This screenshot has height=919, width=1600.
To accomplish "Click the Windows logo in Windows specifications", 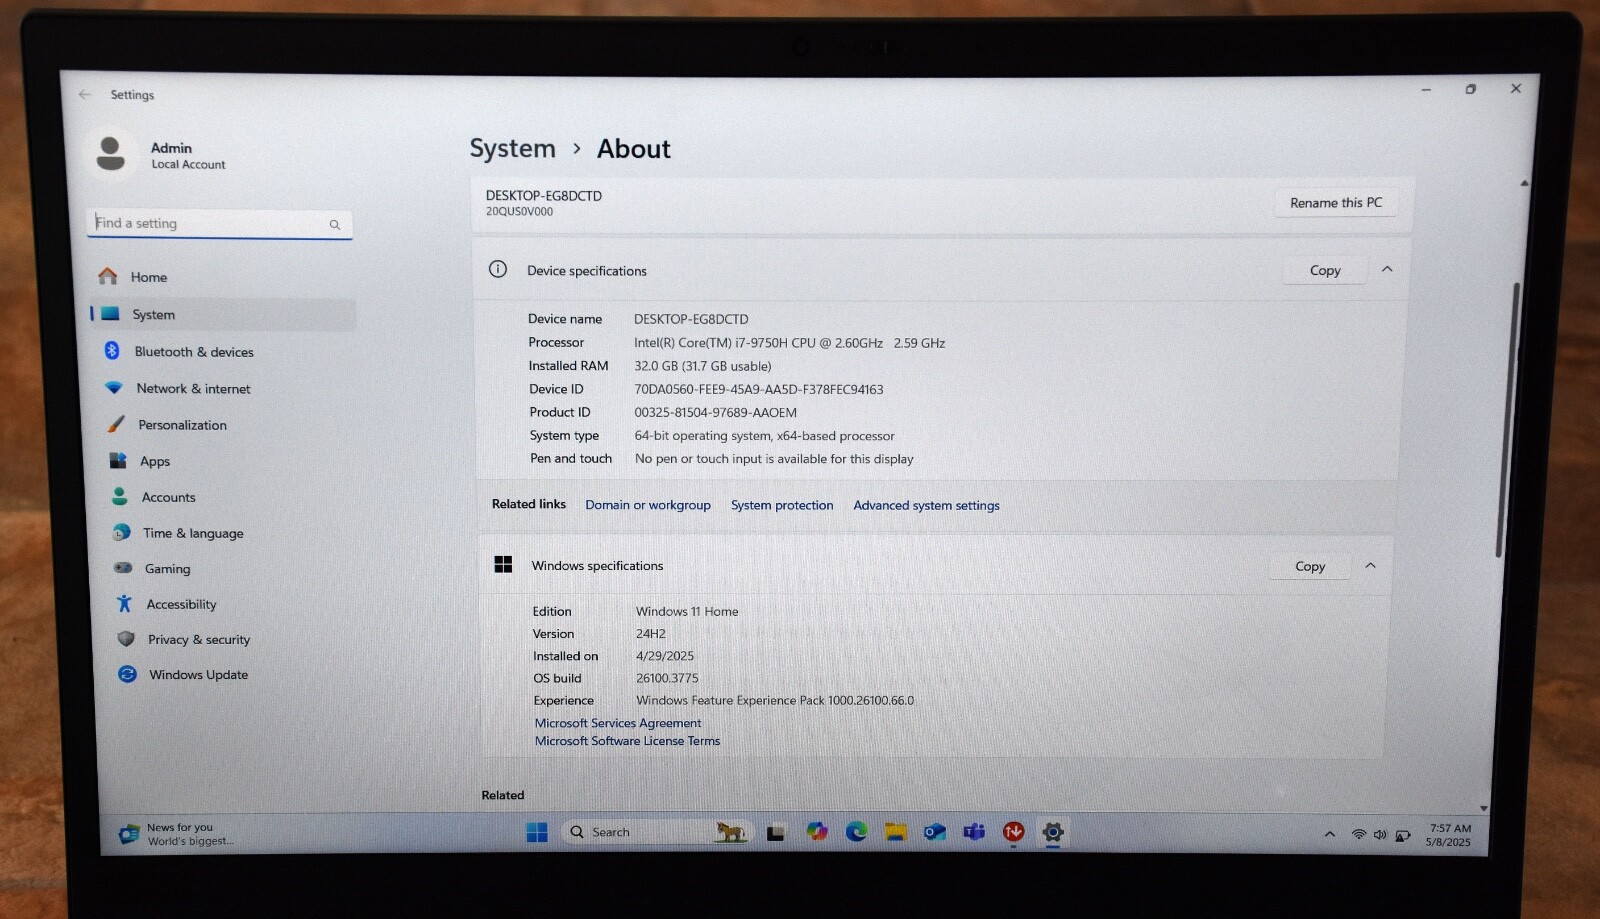I will (x=503, y=564).
